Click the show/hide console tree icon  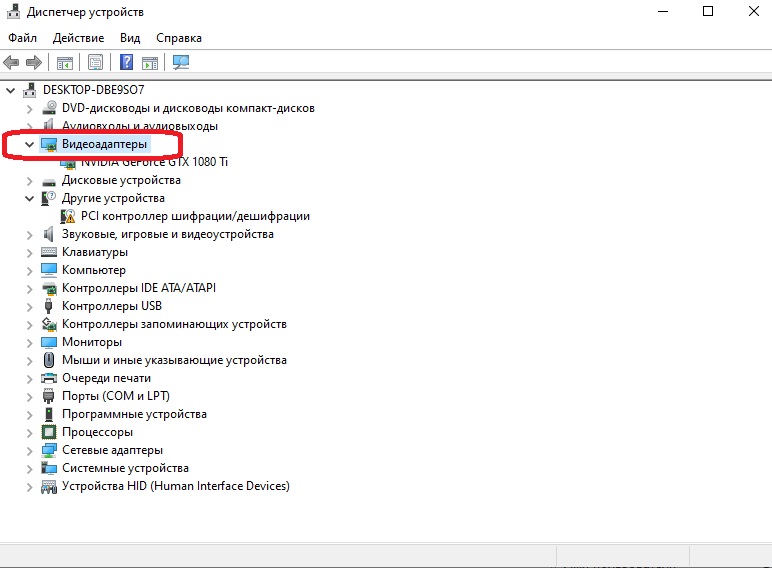point(64,62)
